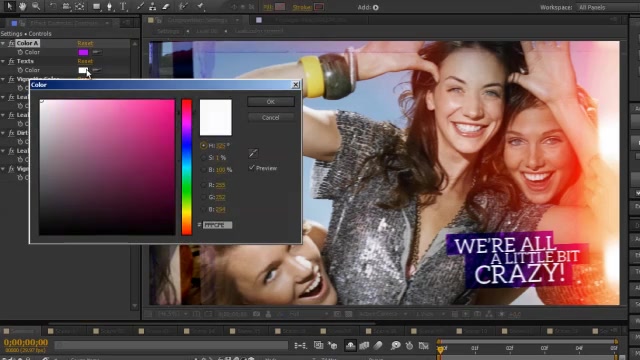Image resolution: width=640 pixels, height=360 pixels.
Task: Select the Roto Brush tool
Action: point(183,6)
